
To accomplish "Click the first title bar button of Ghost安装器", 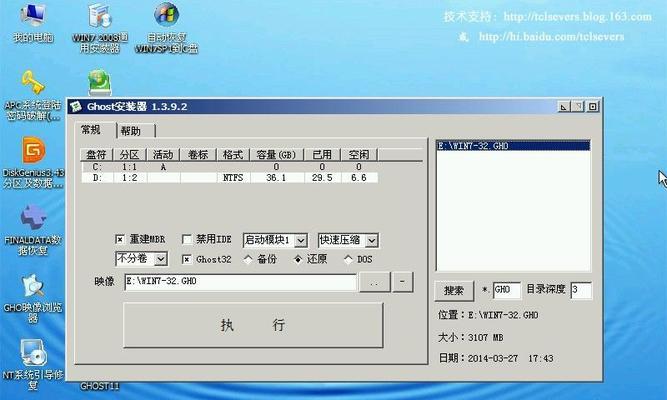I will coord(563,106).
